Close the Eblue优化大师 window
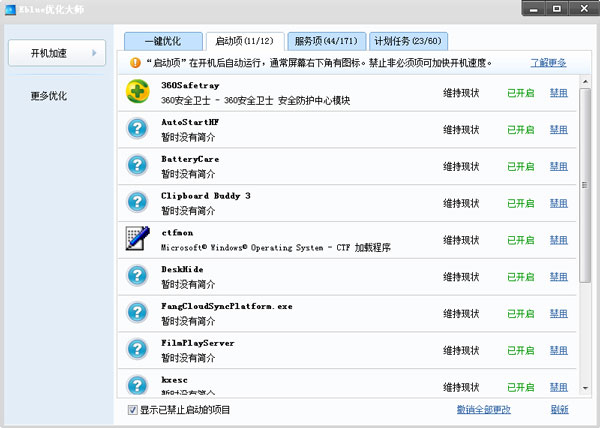Viewport: 600px width, 428px height. (x=584, y=8)
